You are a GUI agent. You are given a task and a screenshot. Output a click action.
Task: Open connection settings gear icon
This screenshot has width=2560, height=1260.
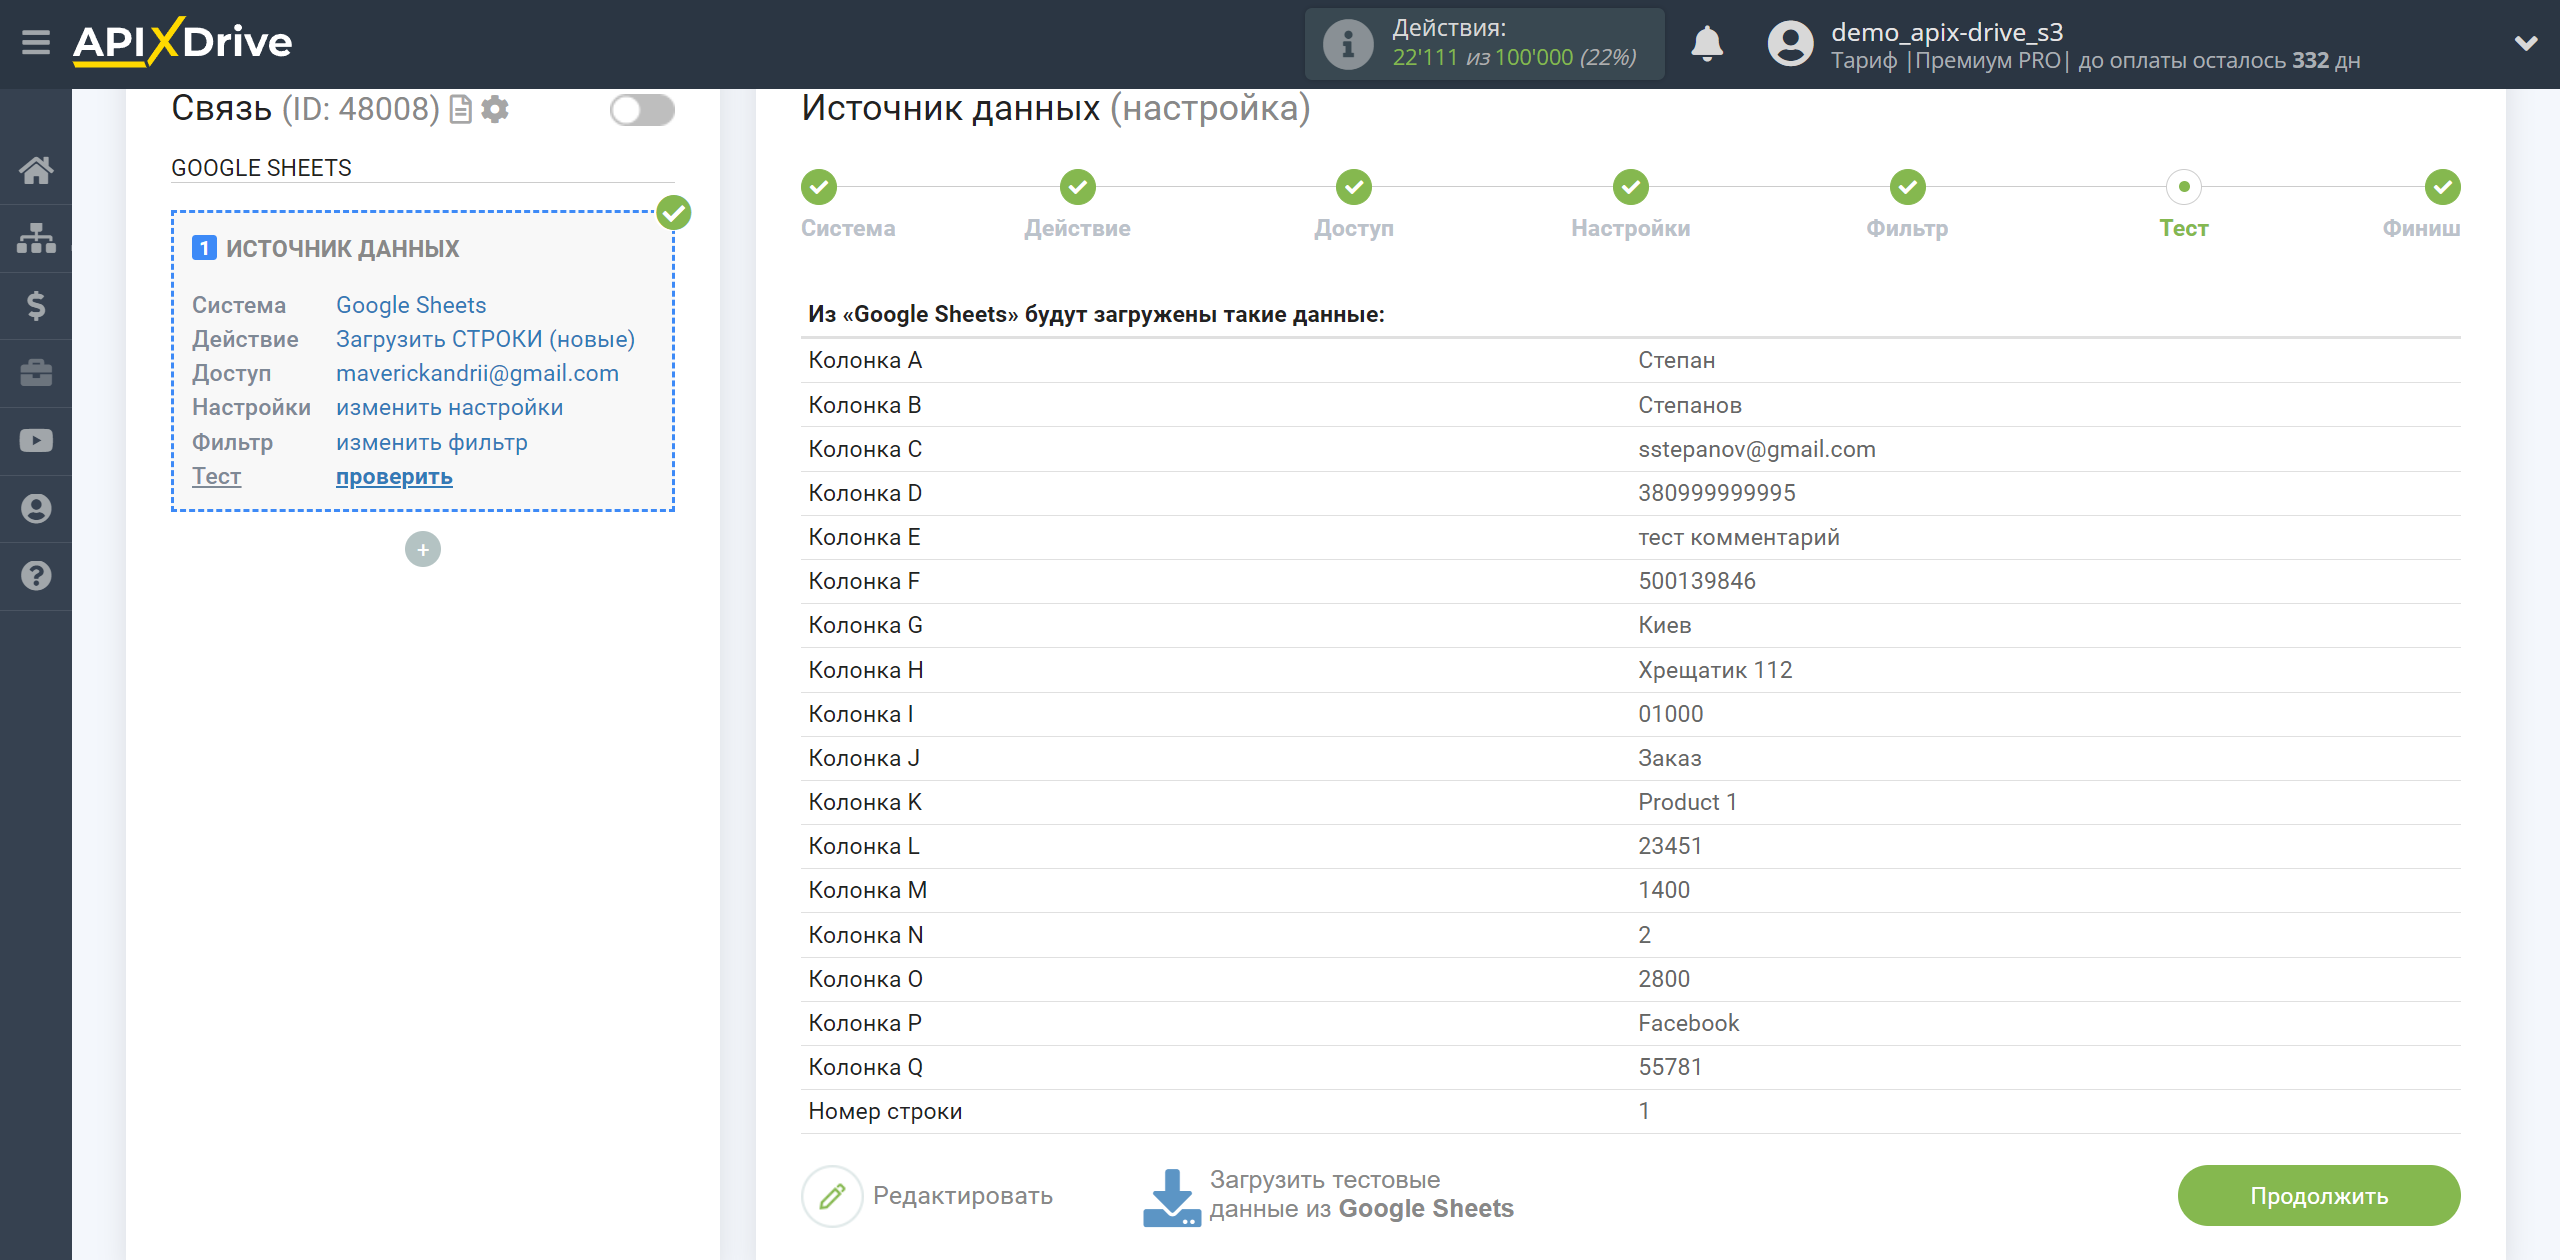tap(495, 109)
